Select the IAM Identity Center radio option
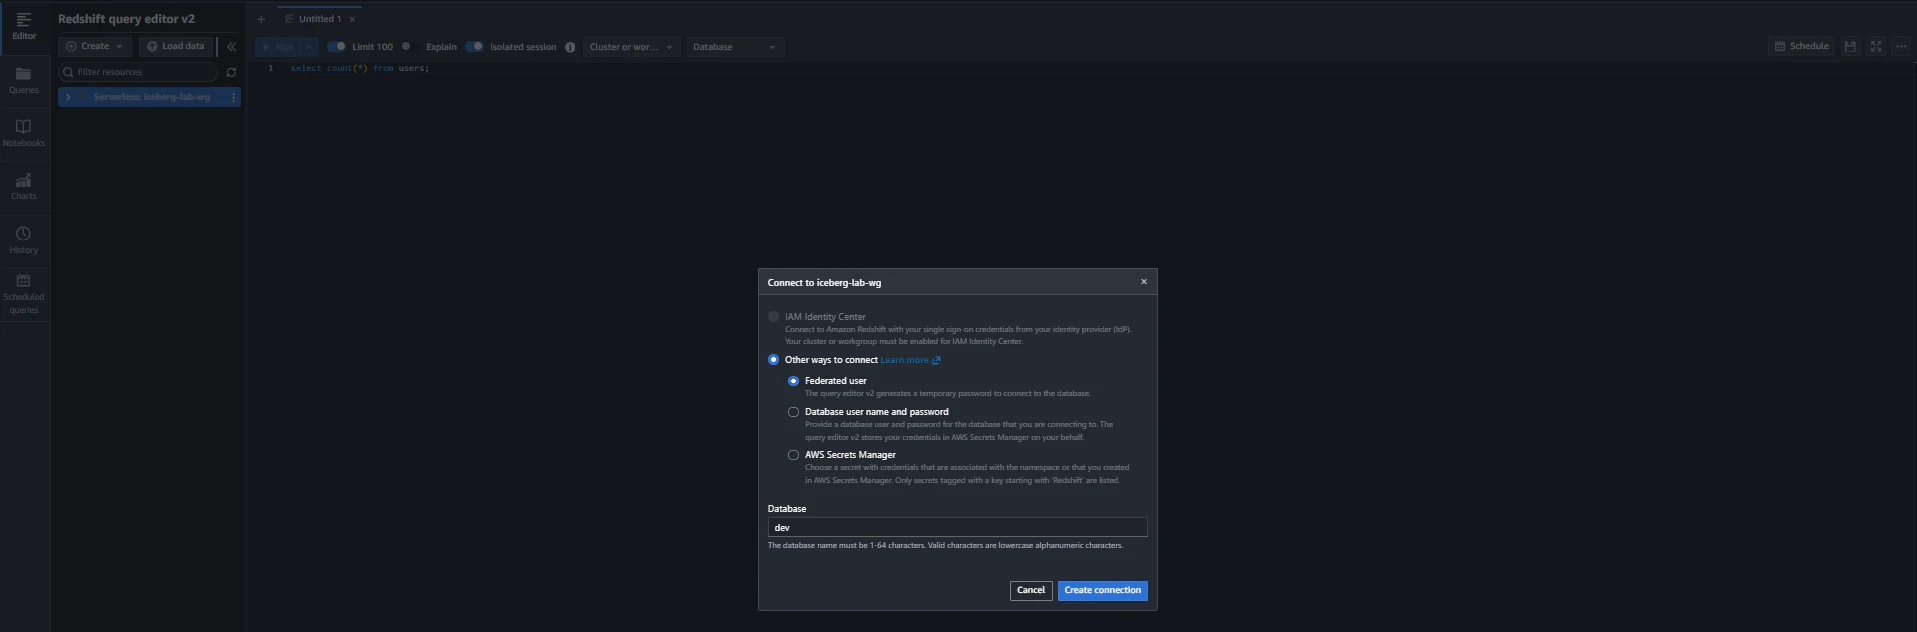This screenshot has height=632, width=1917. [x=773, y=316]
